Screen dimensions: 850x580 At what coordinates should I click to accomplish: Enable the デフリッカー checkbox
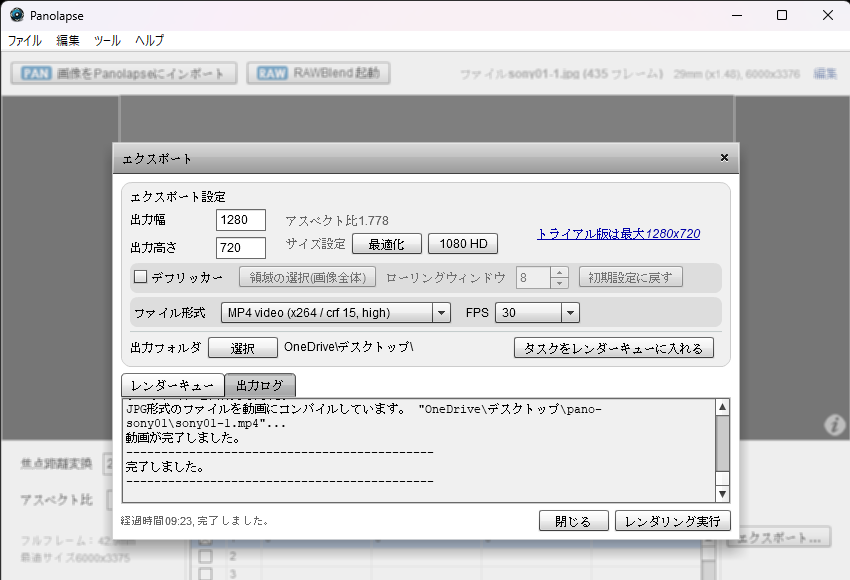click(x=141, y=277)
